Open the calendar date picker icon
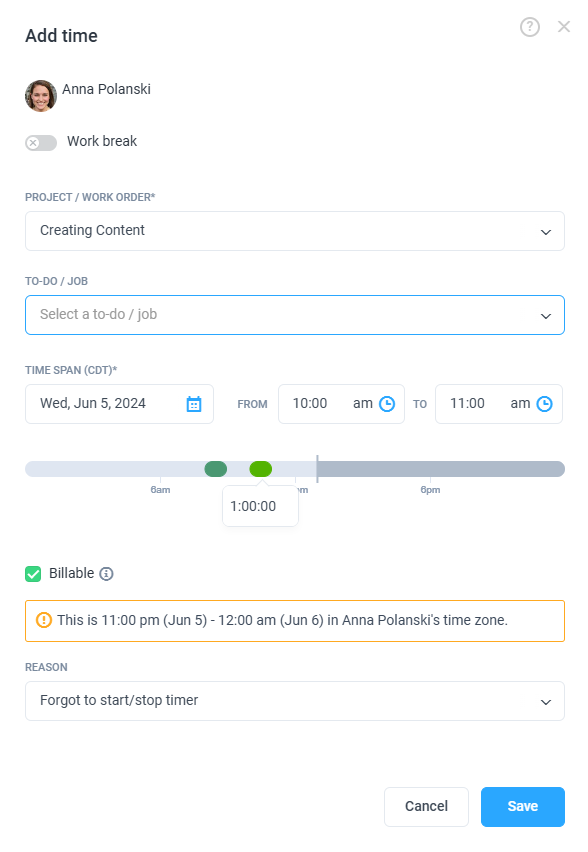588x852 pixels. [x=194, y=404]
